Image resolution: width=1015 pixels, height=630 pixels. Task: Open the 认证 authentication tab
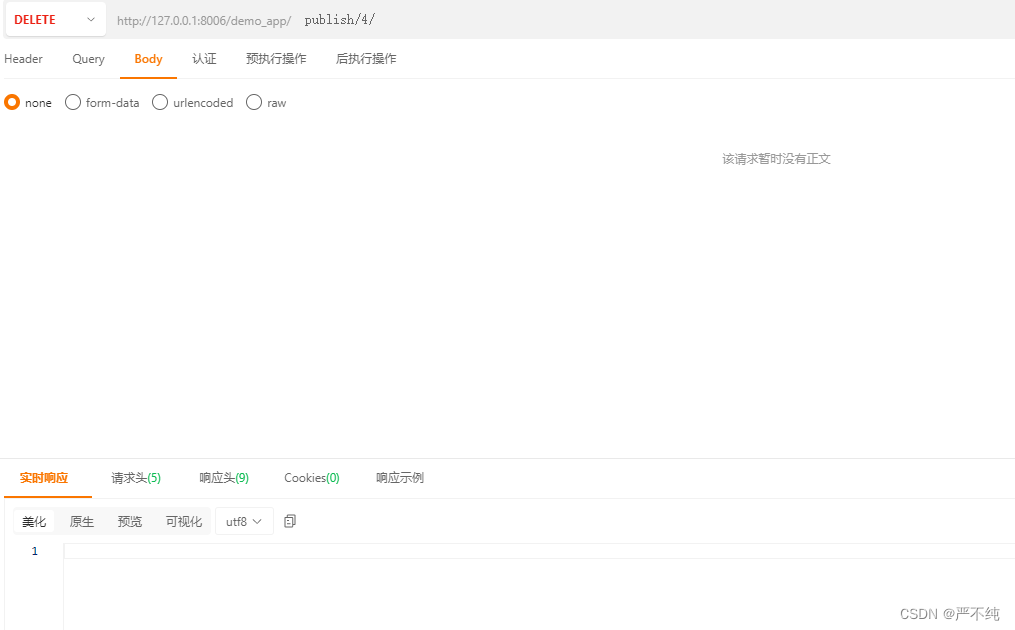click(x=204, y=58)
